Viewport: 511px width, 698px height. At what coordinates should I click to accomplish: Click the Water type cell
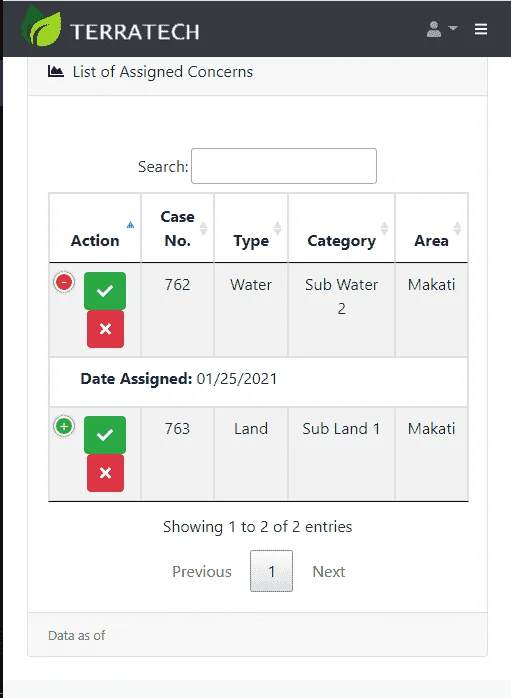click(x=251, y=309)
